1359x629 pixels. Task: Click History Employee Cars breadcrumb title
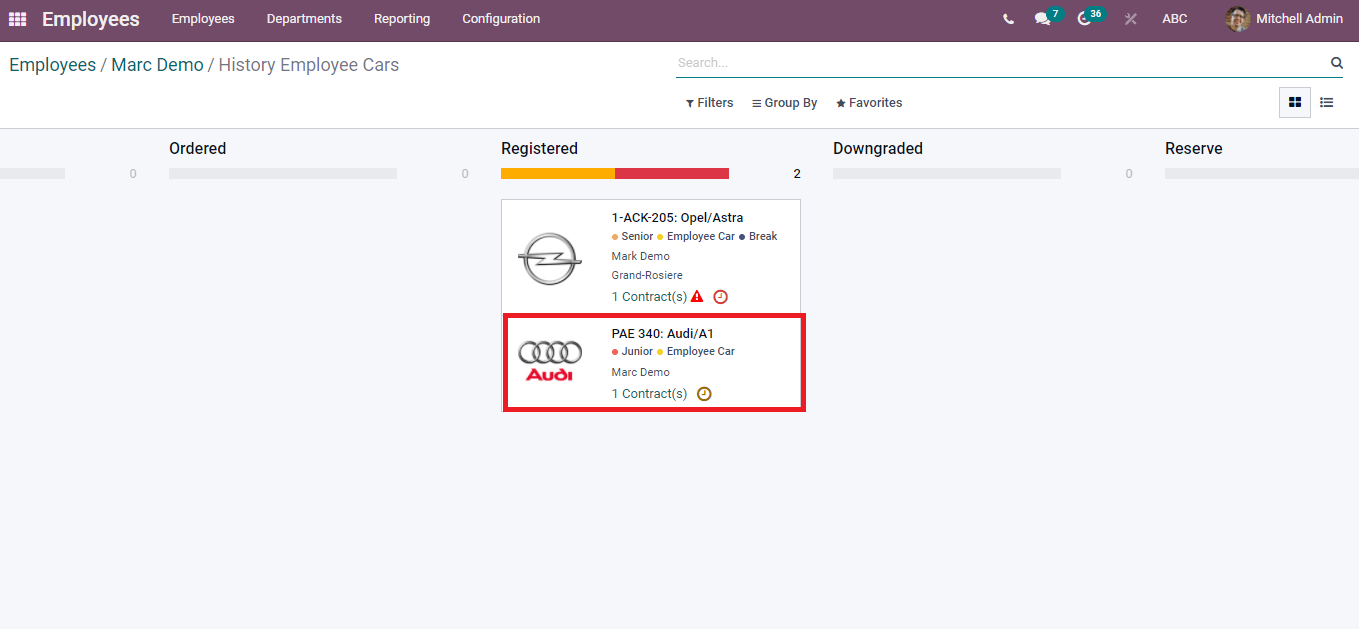click(x=309, y=65)
